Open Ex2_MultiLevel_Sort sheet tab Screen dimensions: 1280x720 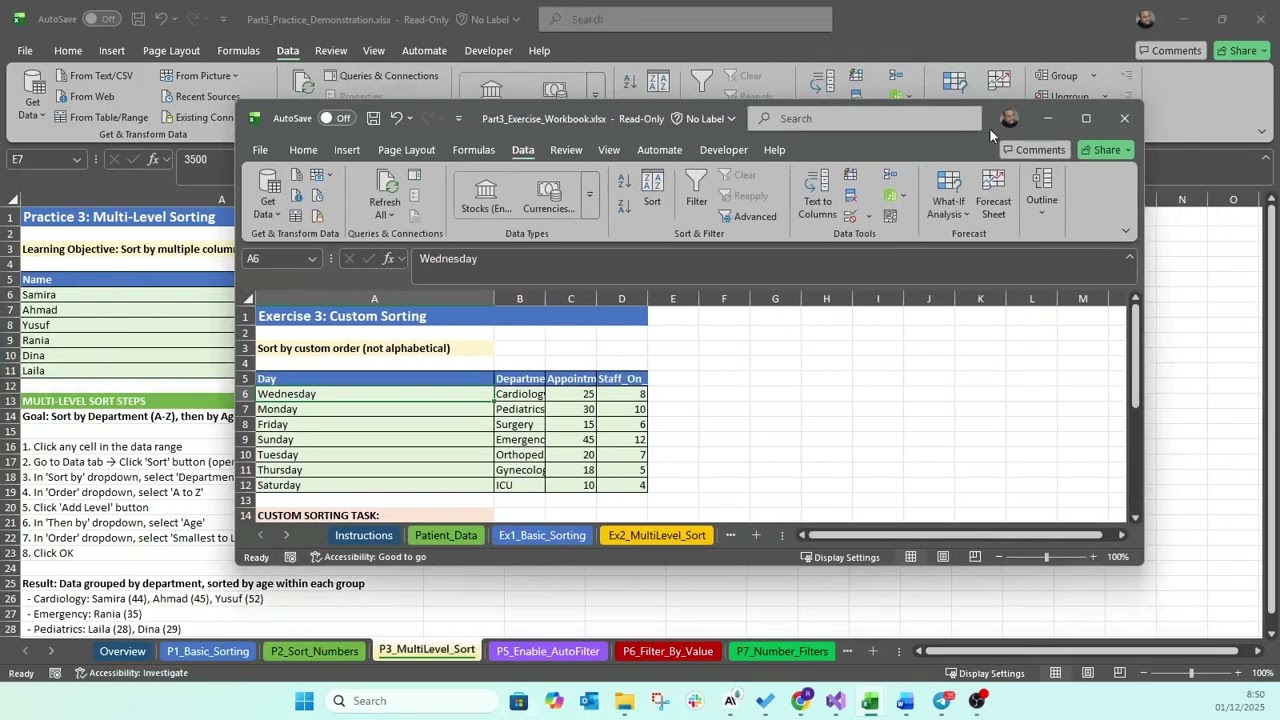click(x=657, y=536)
